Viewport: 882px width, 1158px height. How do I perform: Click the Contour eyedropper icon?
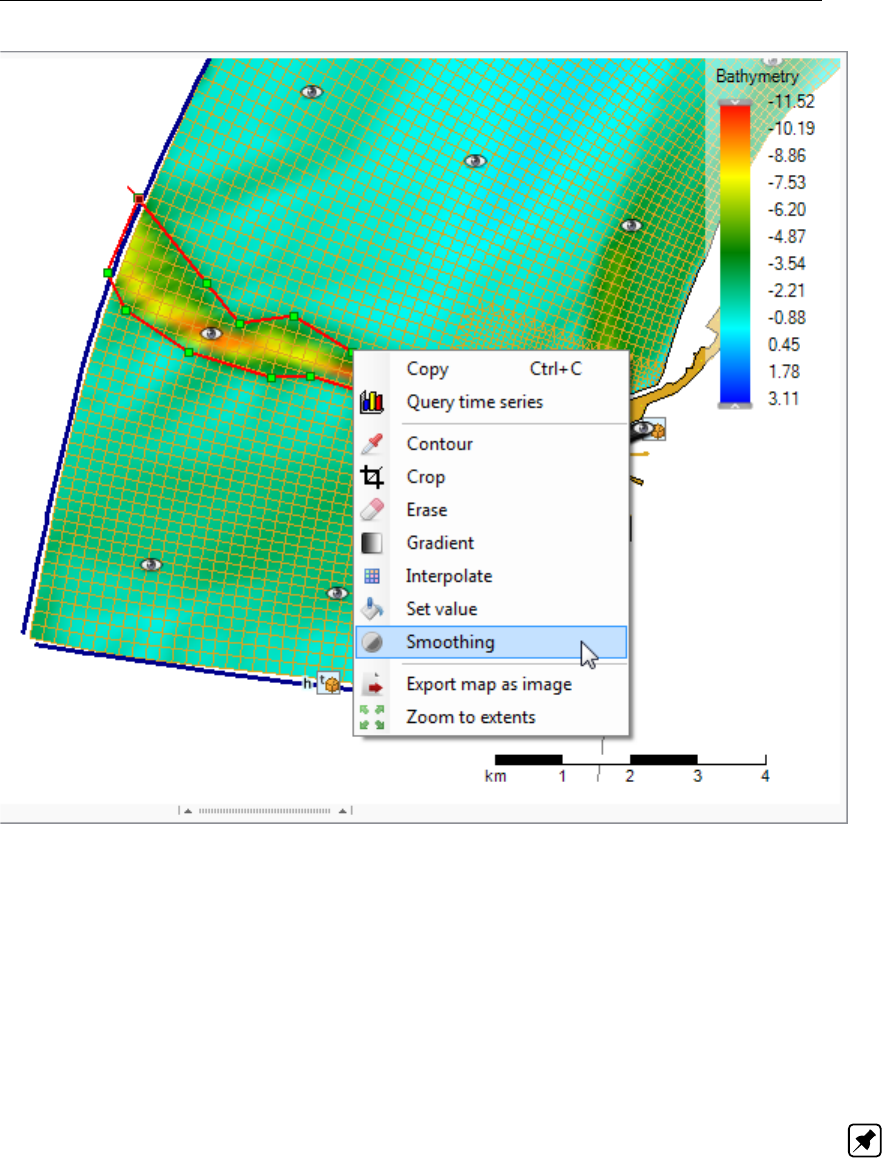pos(372,444)
